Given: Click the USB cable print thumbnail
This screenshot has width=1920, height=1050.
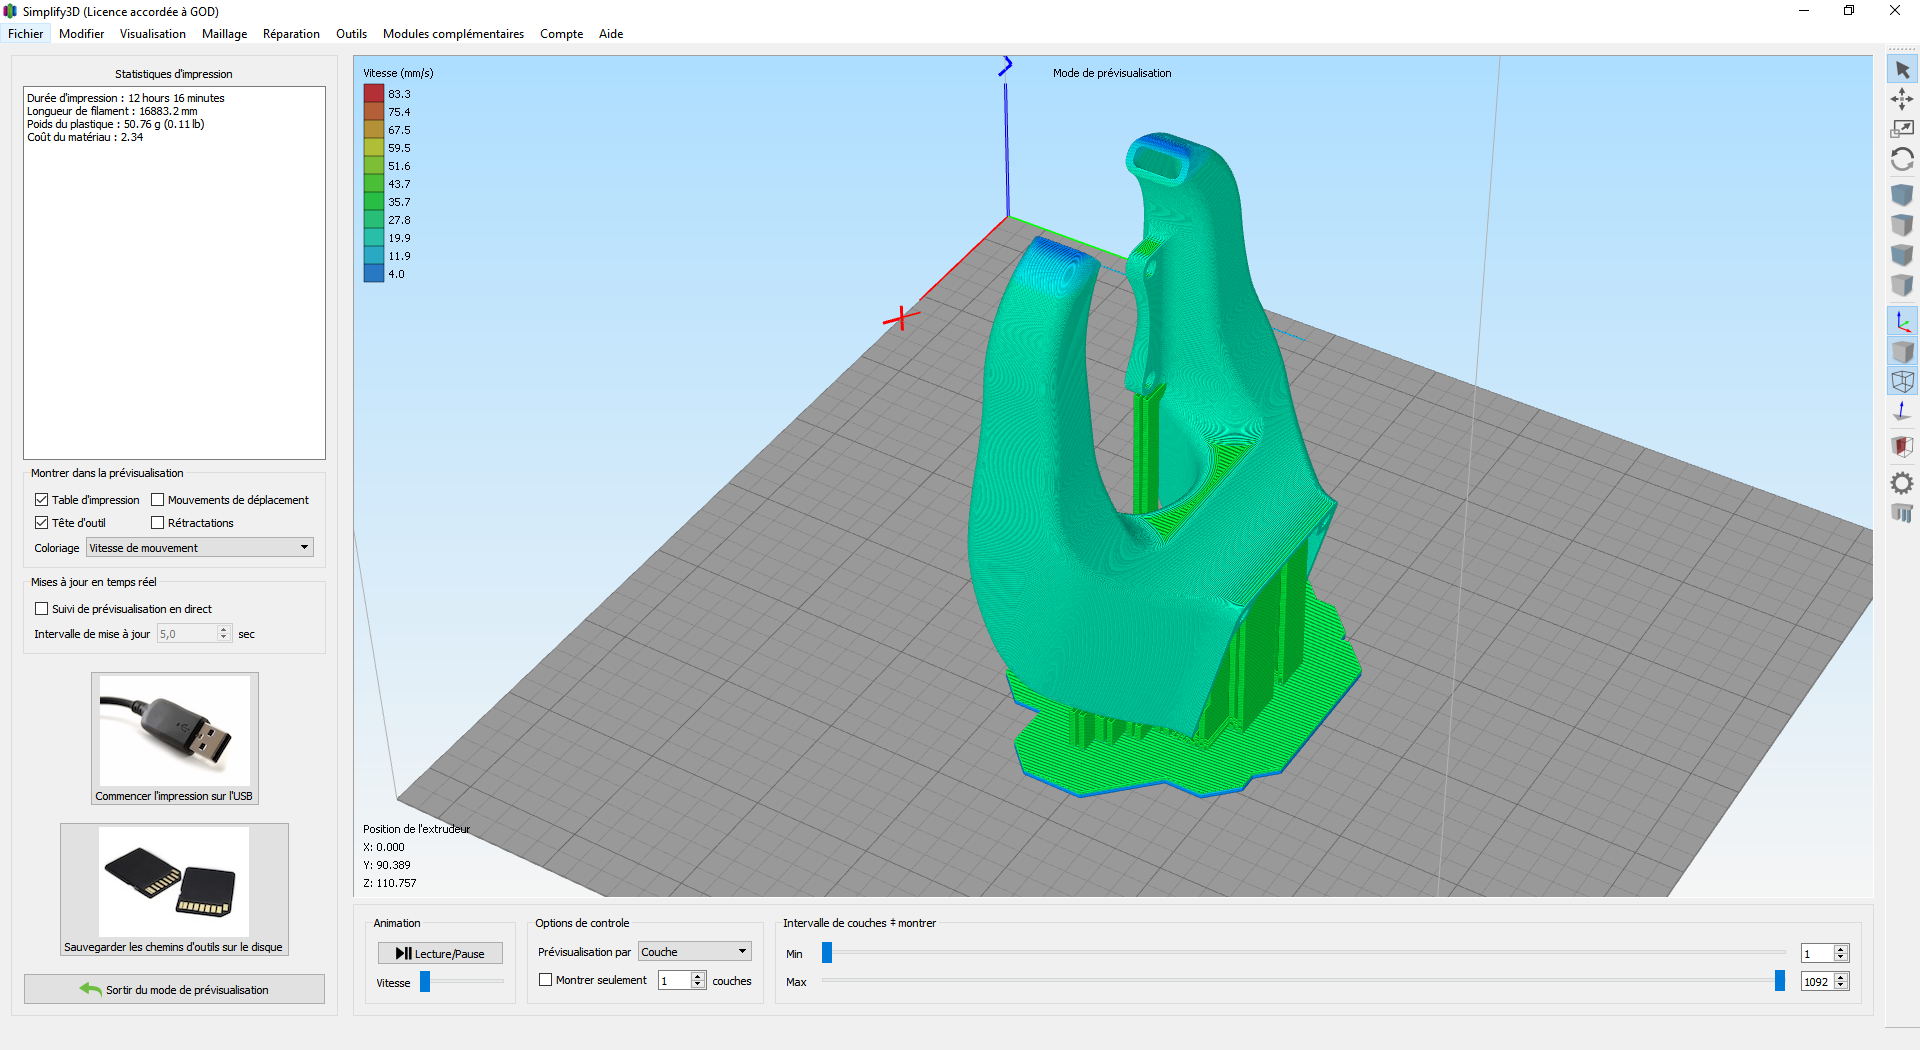Looking at the screenshot, I should 175,731.
